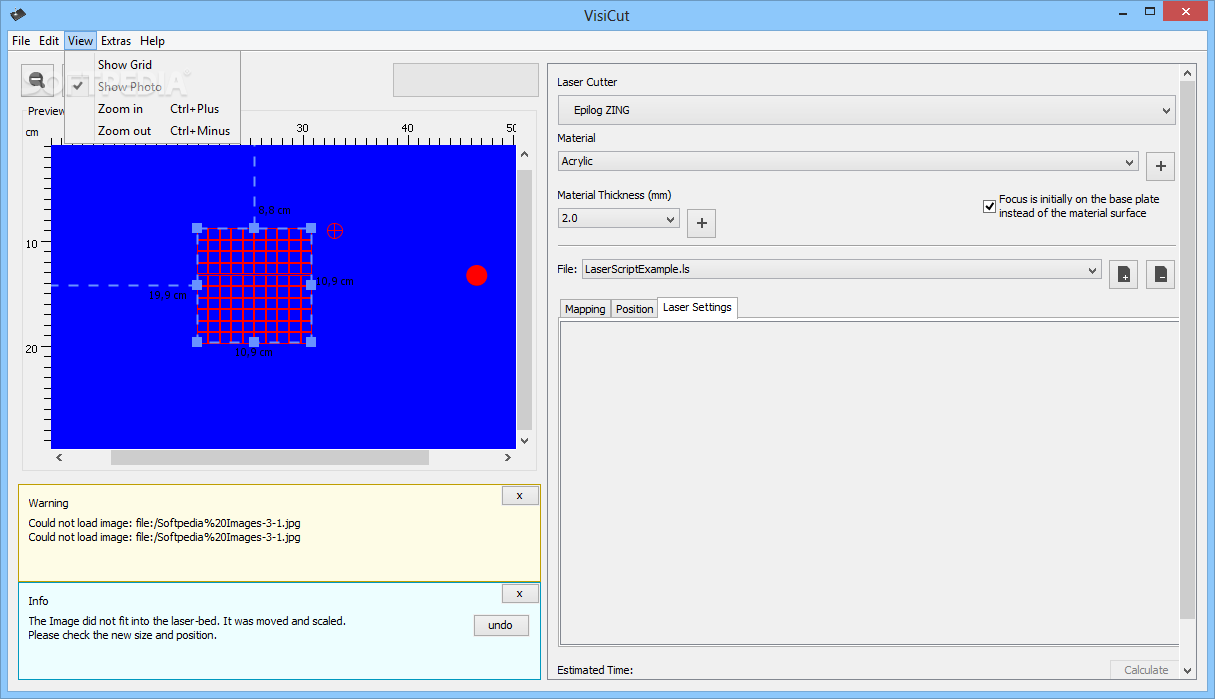Viewport: 1215px width, 699px height.
Task: Click the zoom out magnifier icon
Action: 38,80
